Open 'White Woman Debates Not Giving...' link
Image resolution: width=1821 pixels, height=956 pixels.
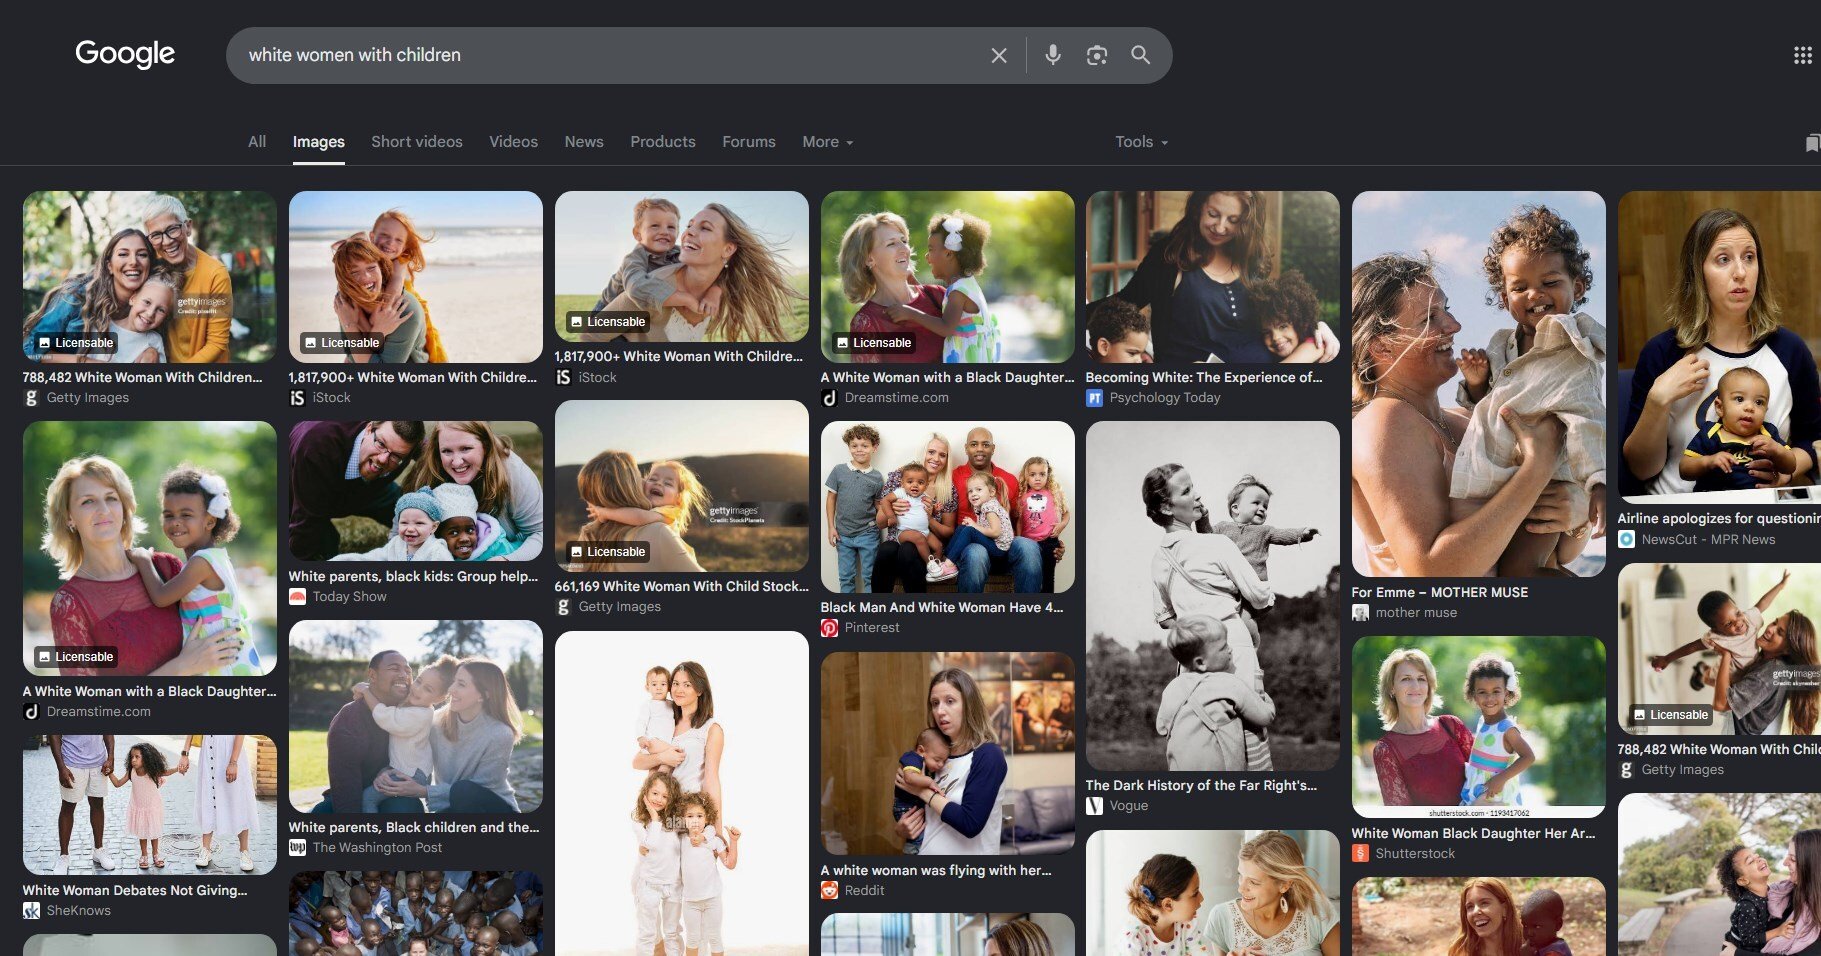[x=135, y=891]
